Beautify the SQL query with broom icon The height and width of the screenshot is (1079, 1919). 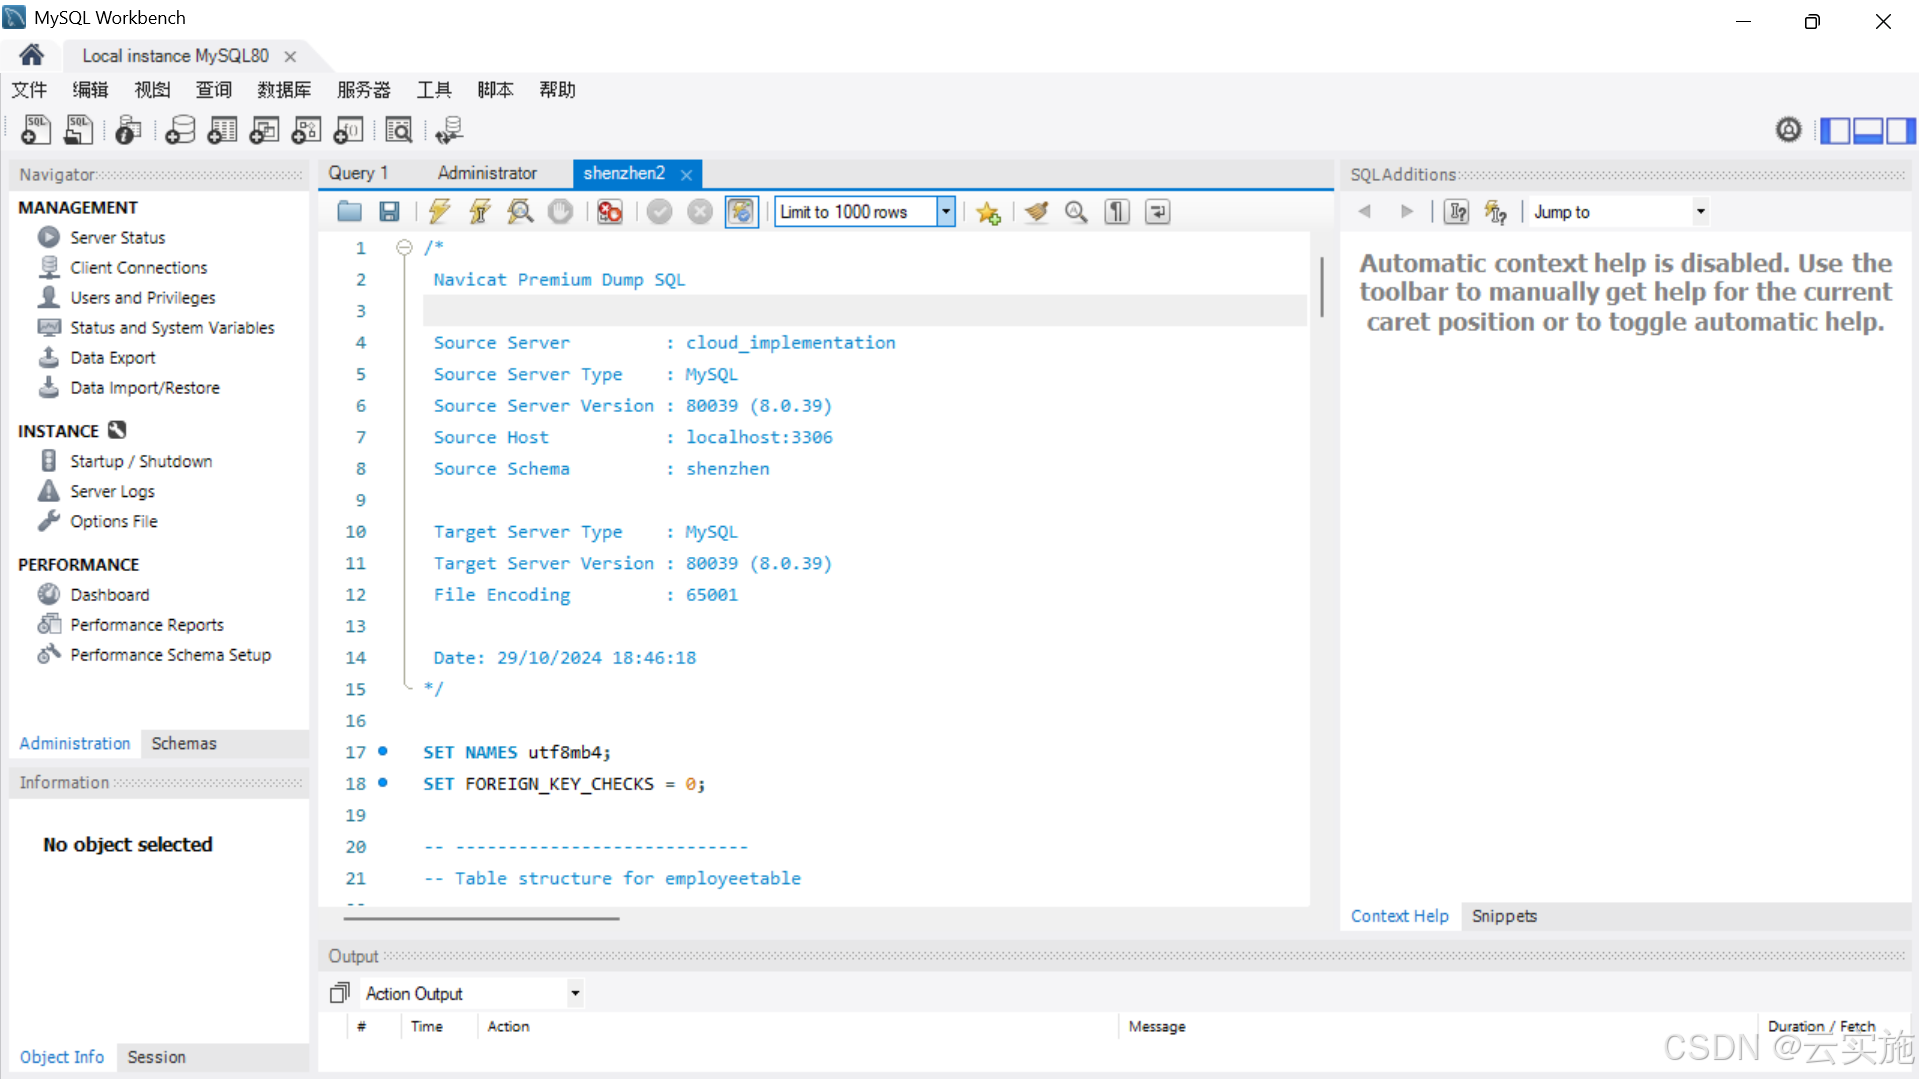[x=1037, y=212]
